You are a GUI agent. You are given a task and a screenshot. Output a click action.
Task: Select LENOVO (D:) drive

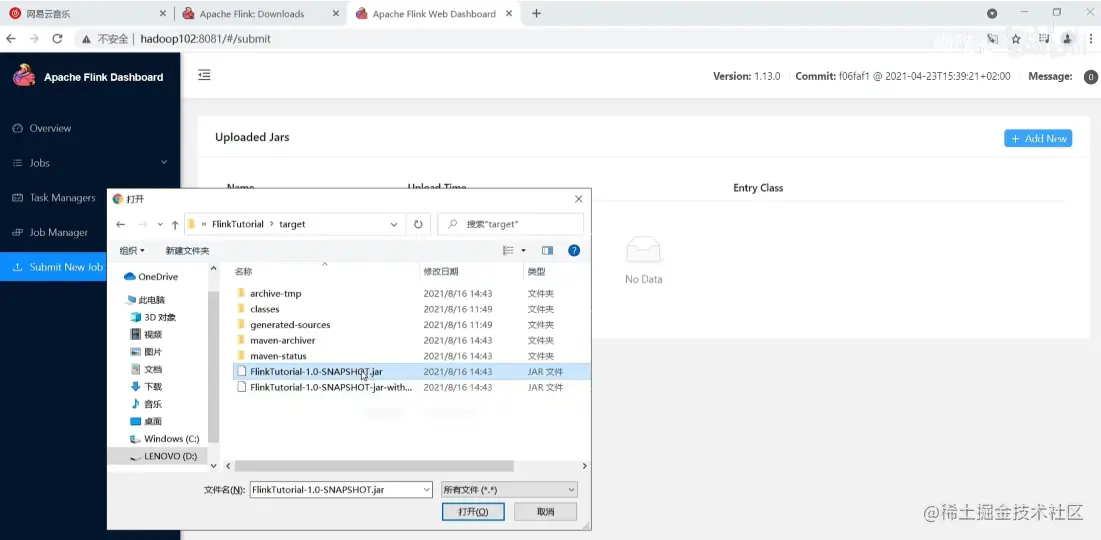point(164,456)
